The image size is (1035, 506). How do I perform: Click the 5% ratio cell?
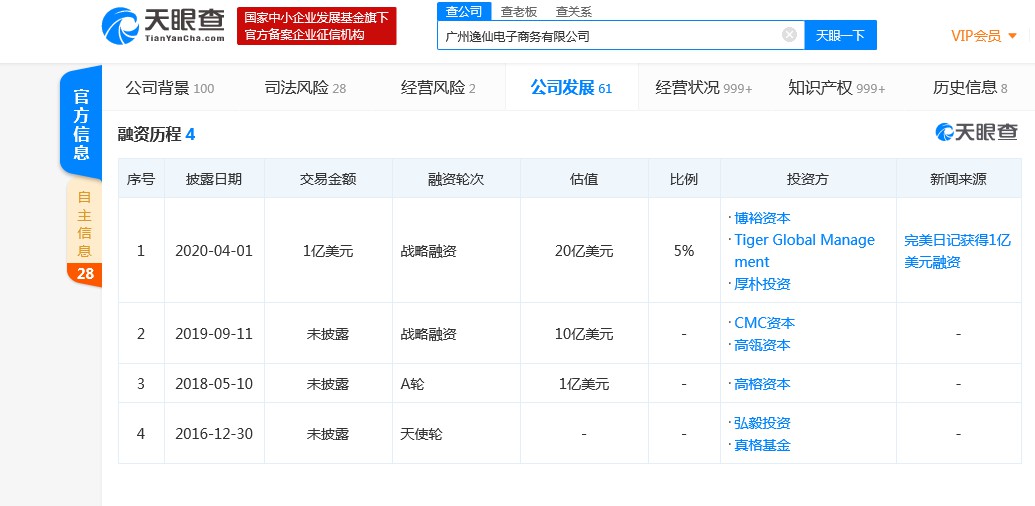(684, 251)
